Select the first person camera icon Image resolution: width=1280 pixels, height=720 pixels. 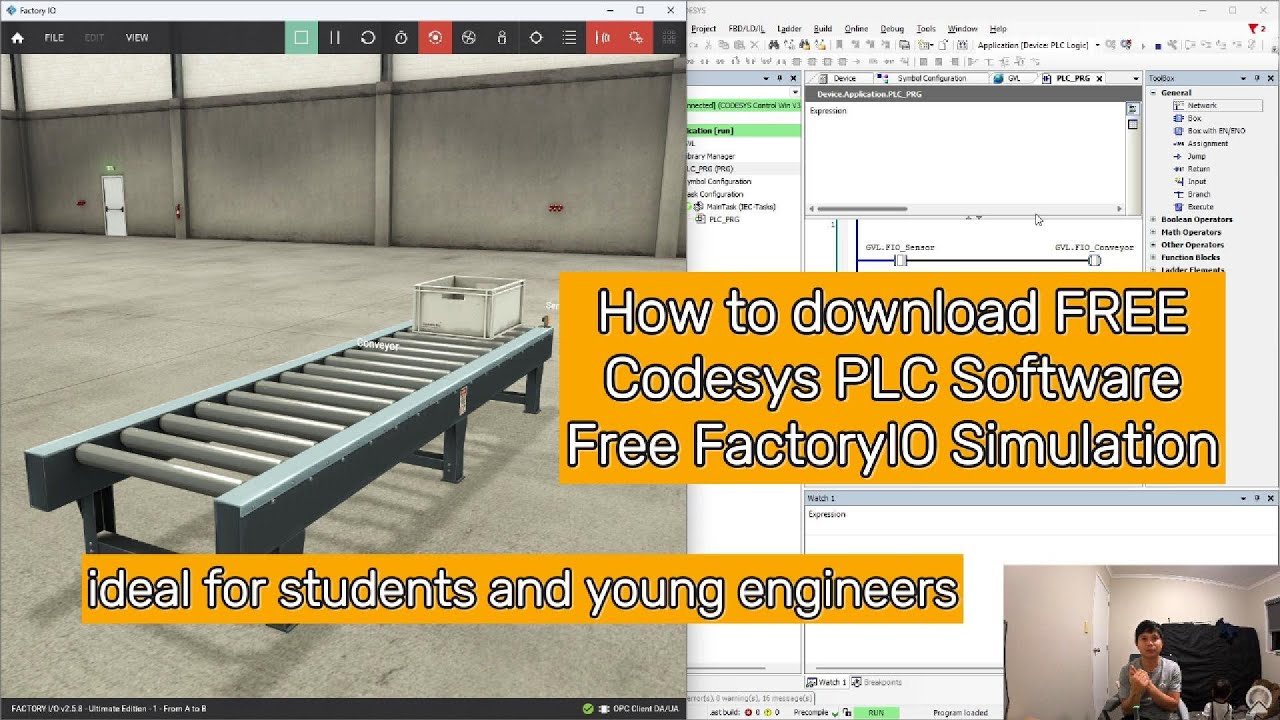click(502, 38)
